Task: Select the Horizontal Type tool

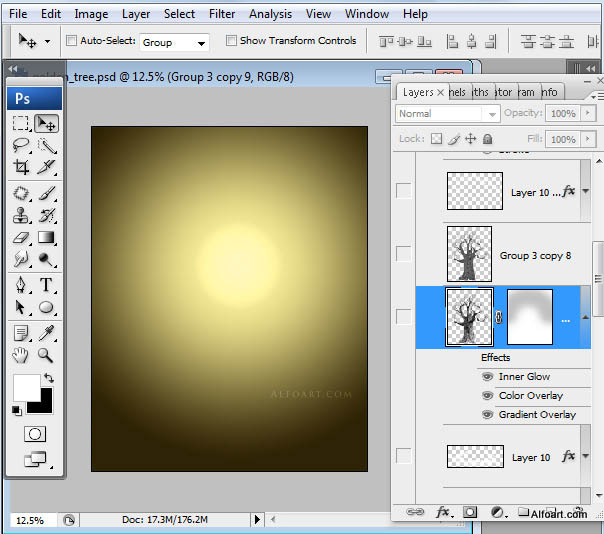Action: click(46, 285)
